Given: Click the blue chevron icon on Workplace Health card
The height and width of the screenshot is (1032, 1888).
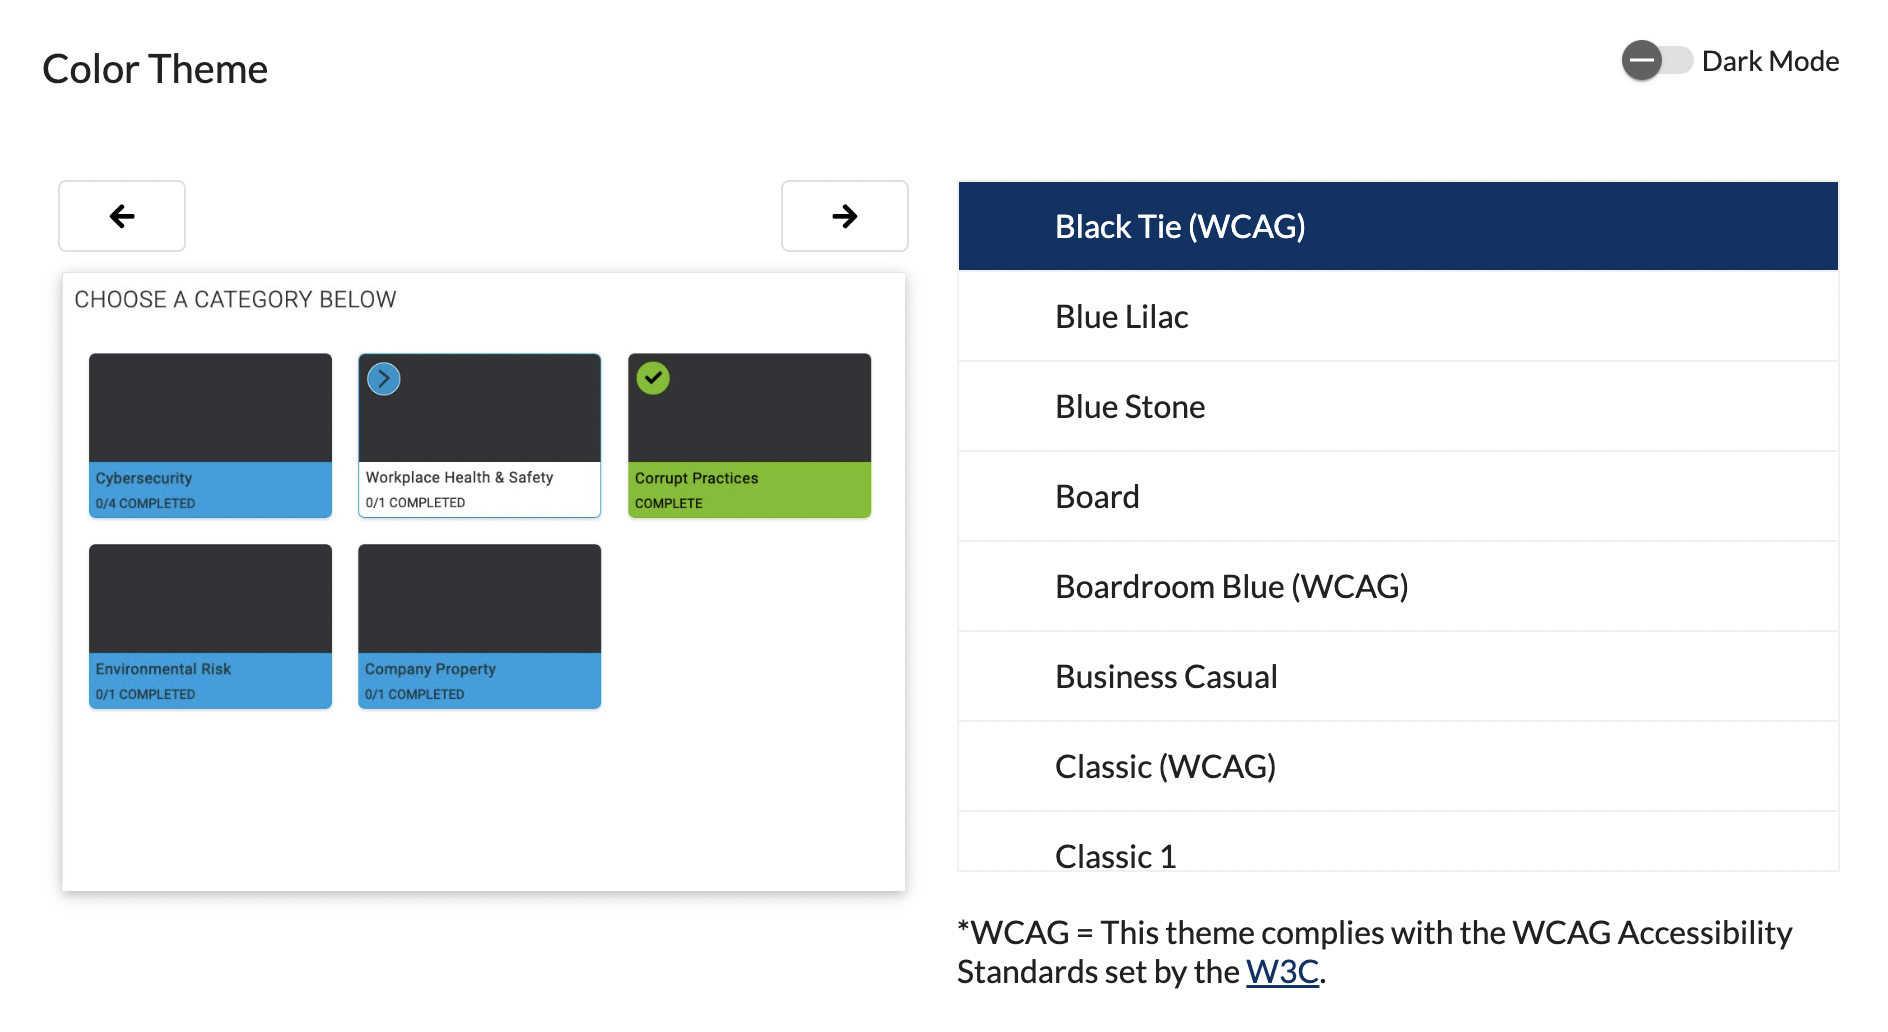Looking at the screenshot, I should 384,379.
